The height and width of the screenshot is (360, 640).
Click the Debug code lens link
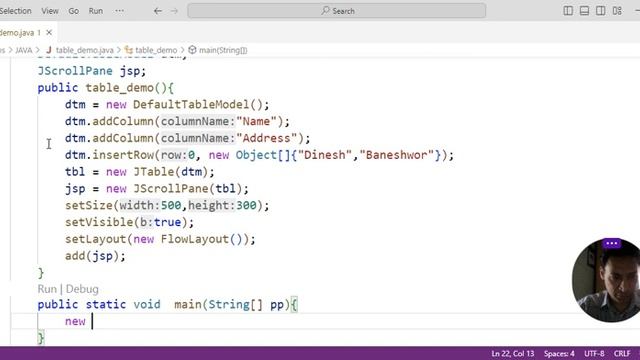tap(82, 289)
